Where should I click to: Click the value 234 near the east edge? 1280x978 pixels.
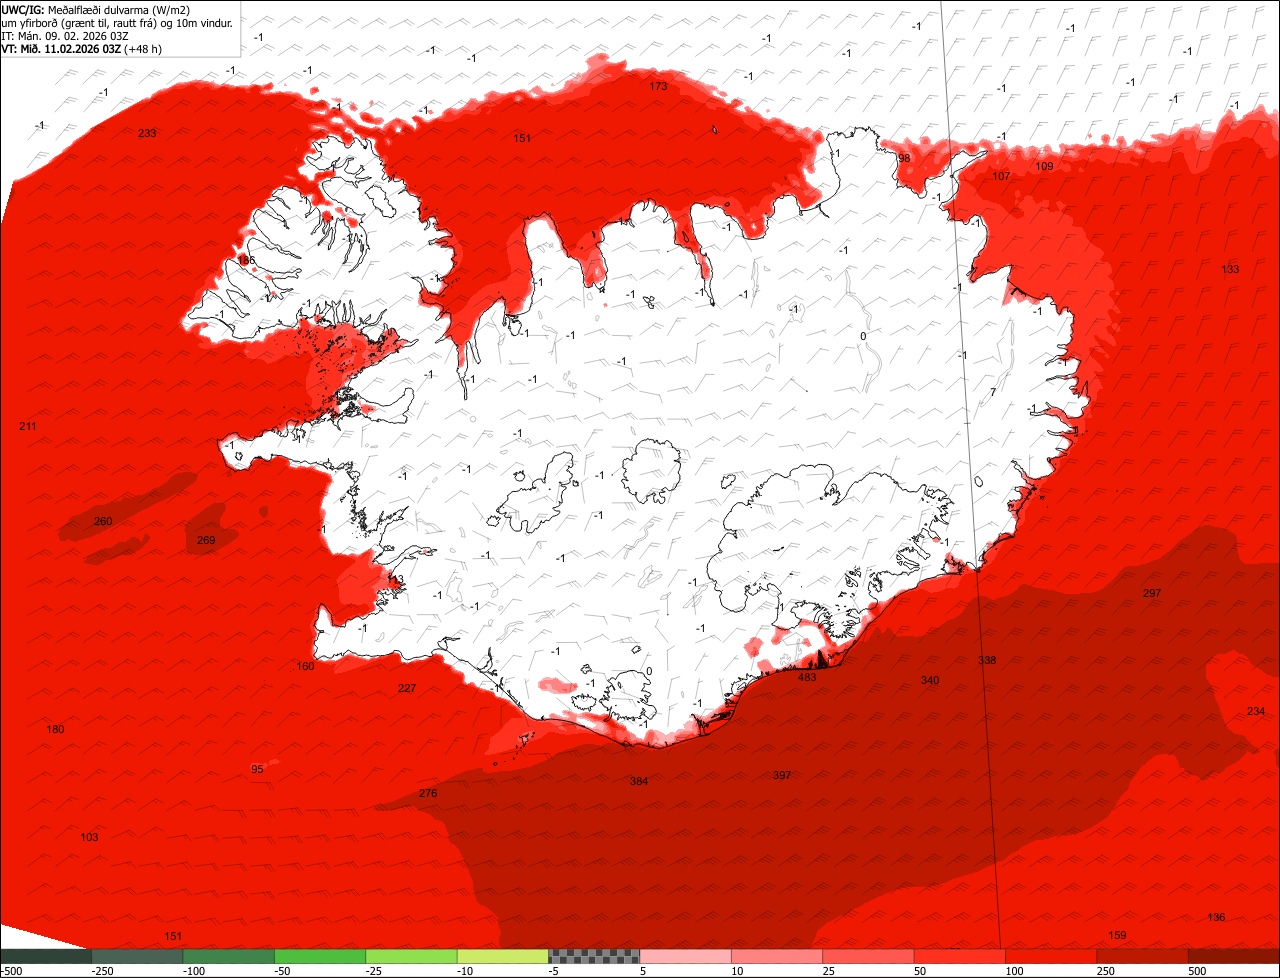(1256, 711)
